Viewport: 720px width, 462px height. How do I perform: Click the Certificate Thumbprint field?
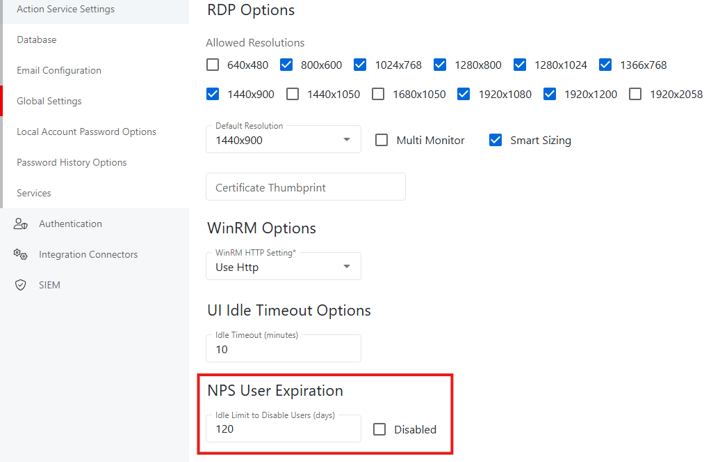305,187
